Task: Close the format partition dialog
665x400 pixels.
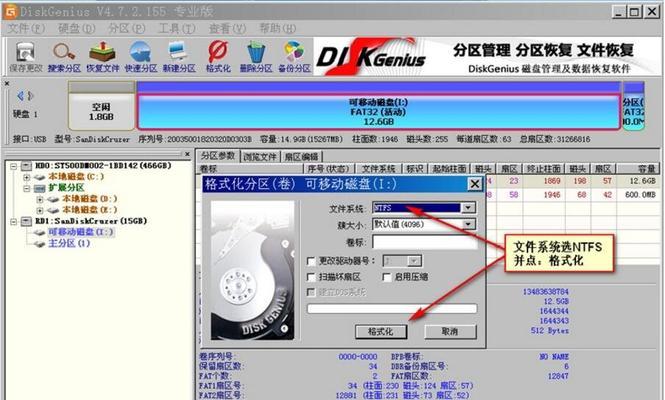Action: click(475, 184)
